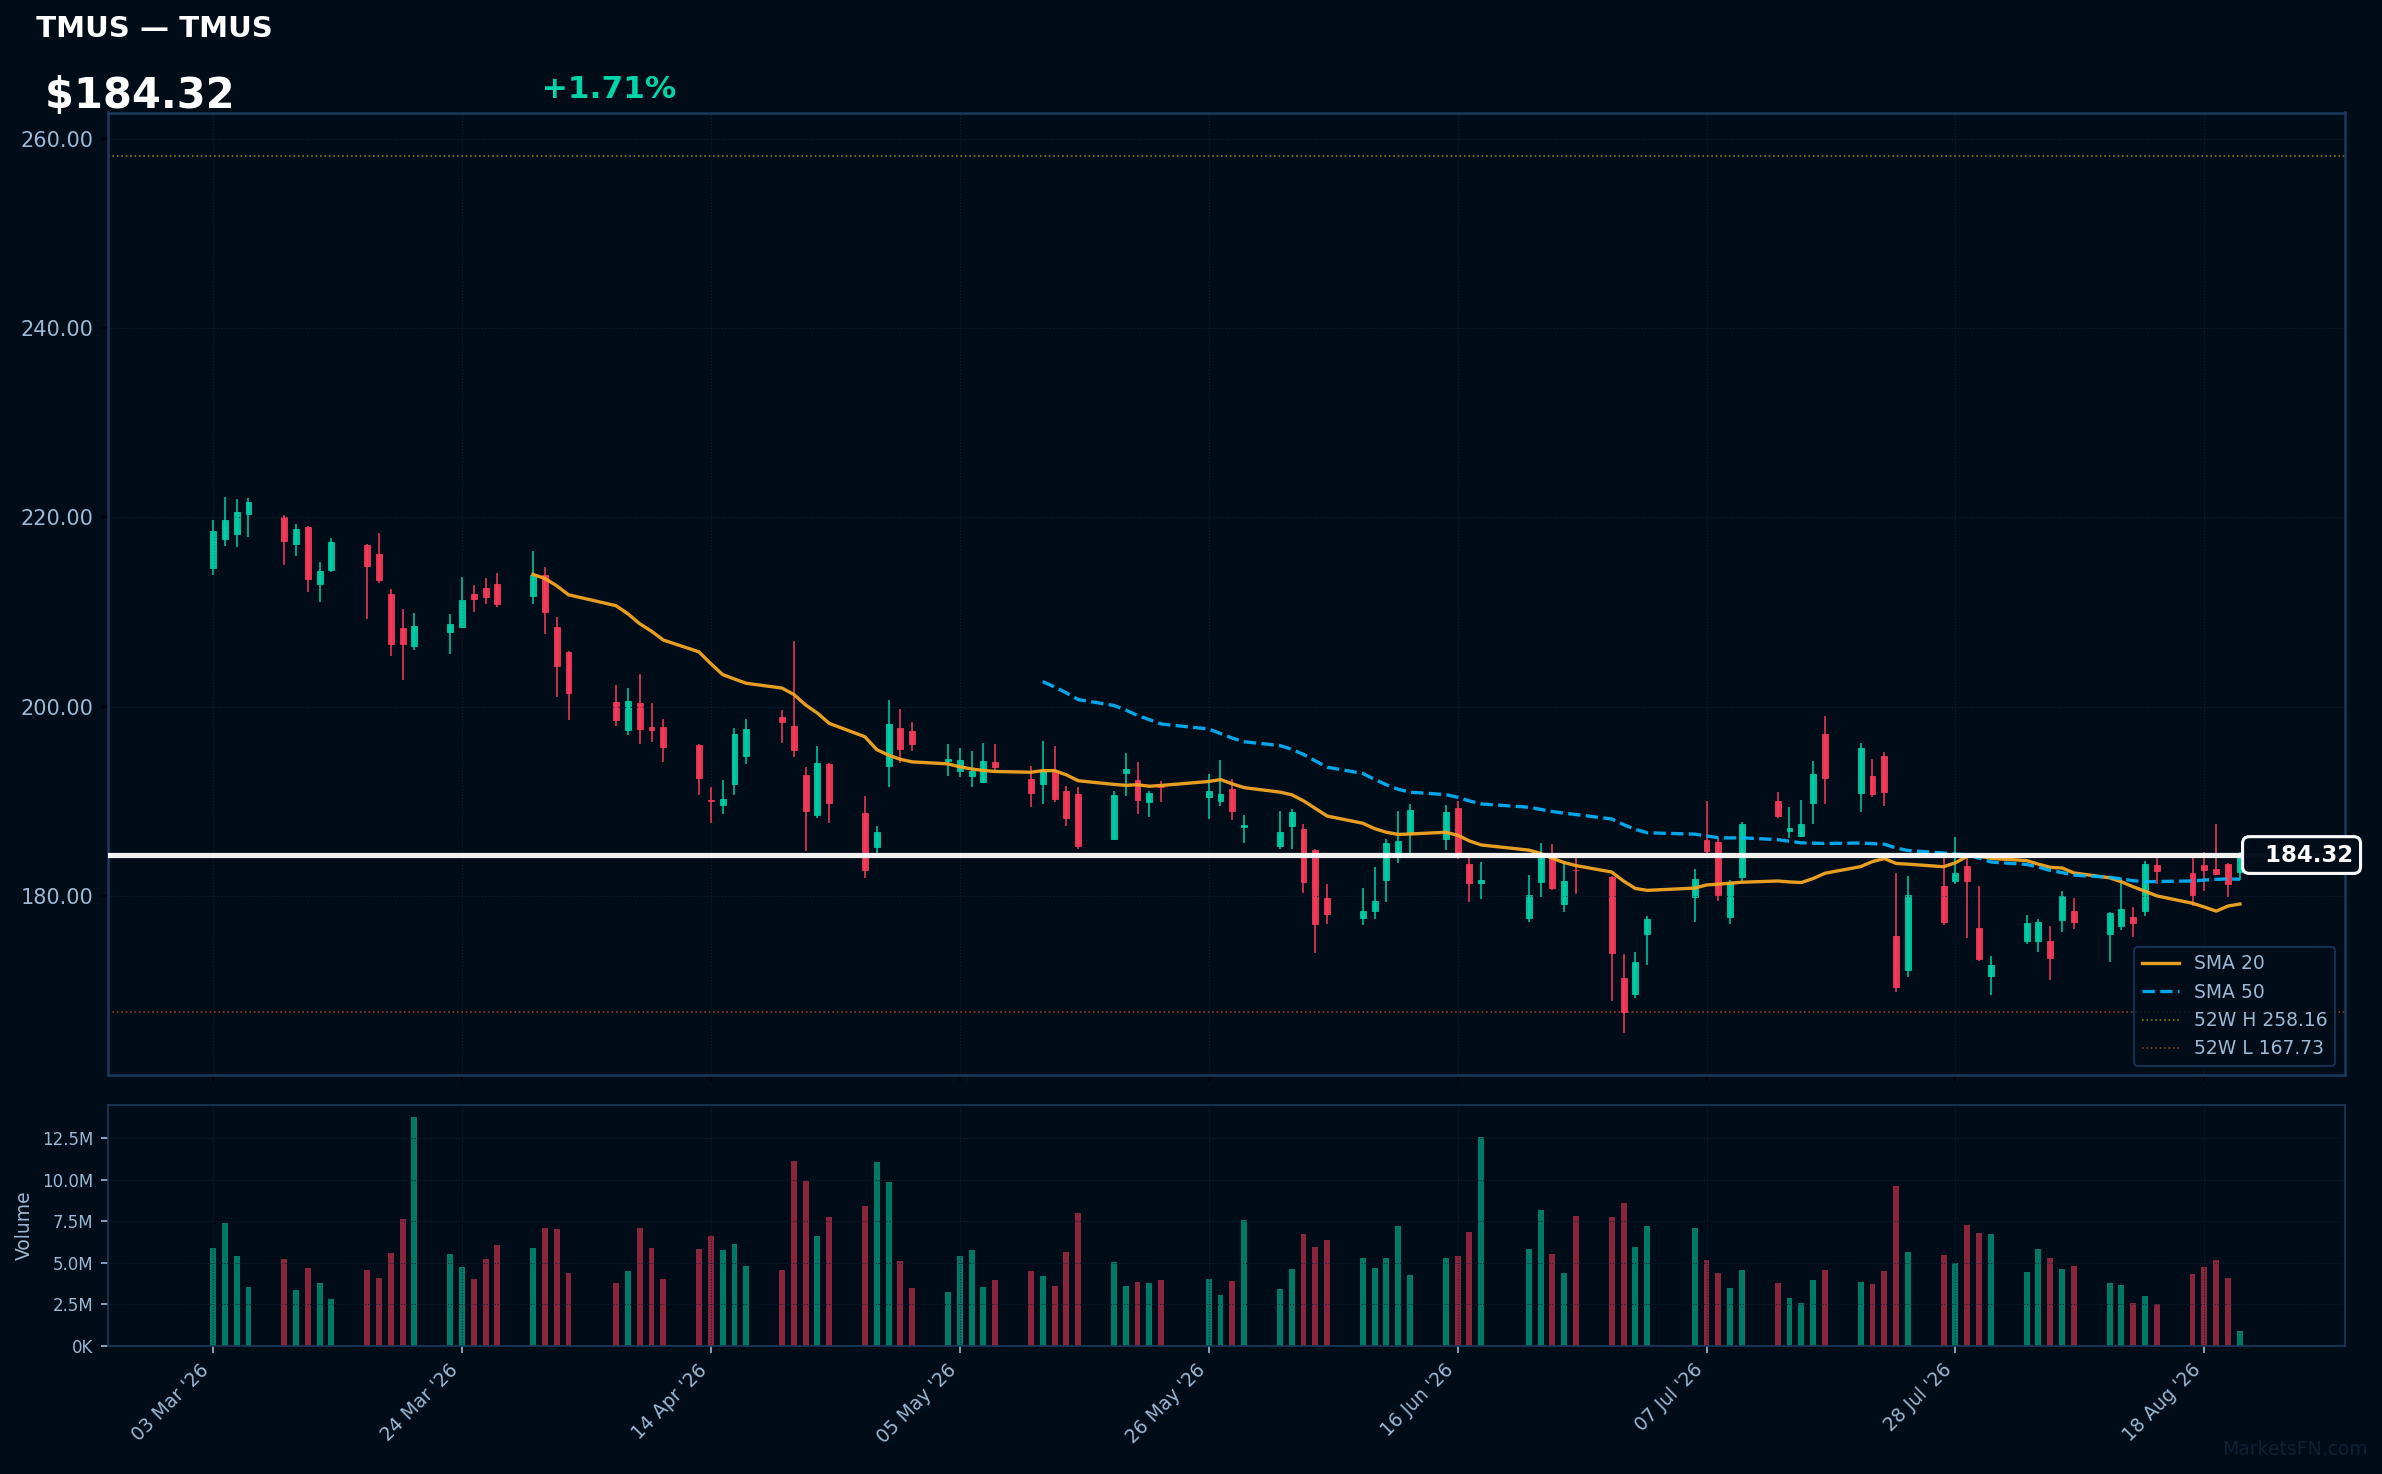2382x1474 pixels.
Task: Click the 2.5M volume axis label
Action: click(73, 1305)
